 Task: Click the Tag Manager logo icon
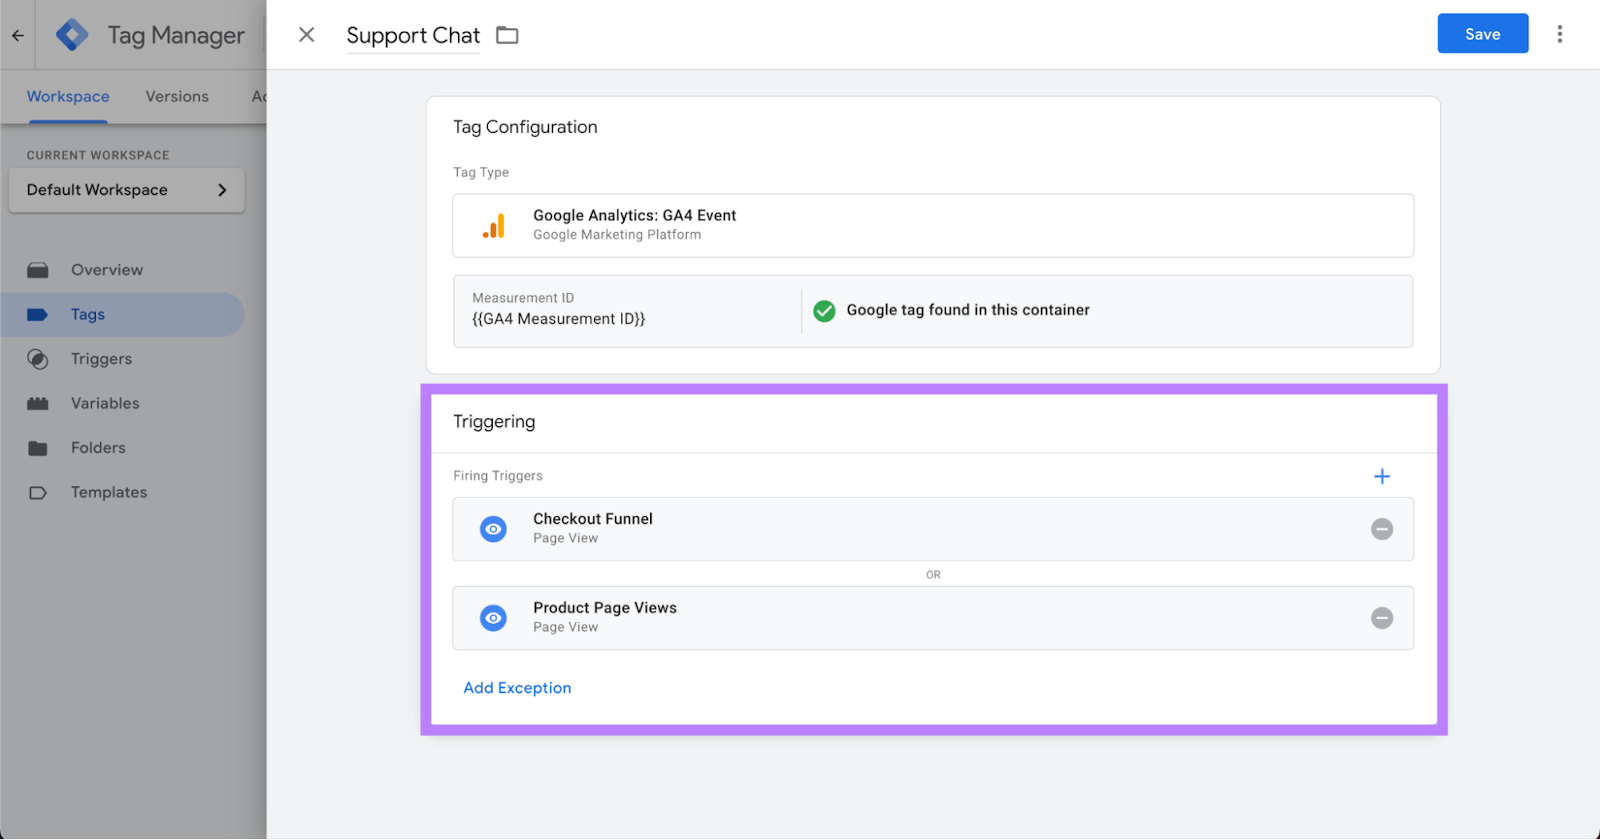point(72,35)
